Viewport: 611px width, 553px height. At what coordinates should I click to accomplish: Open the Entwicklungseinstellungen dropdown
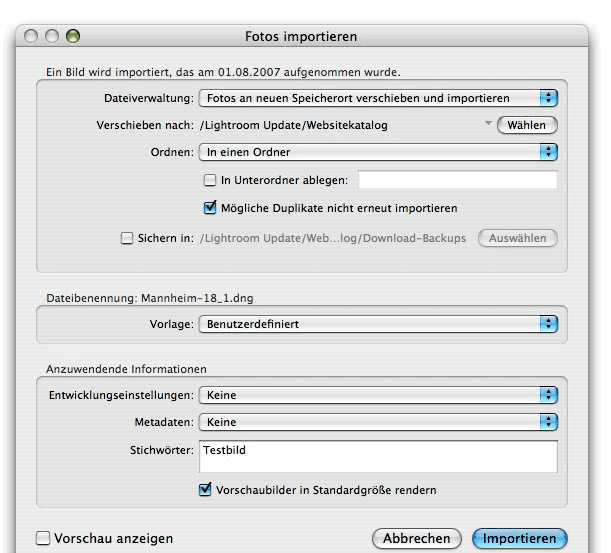tap(378, 395)
